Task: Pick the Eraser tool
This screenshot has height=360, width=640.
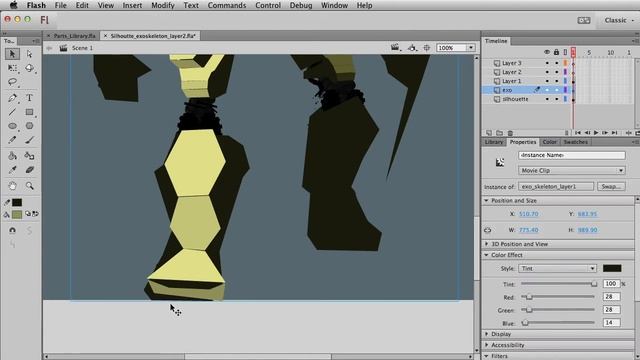Action: point(29,170)
